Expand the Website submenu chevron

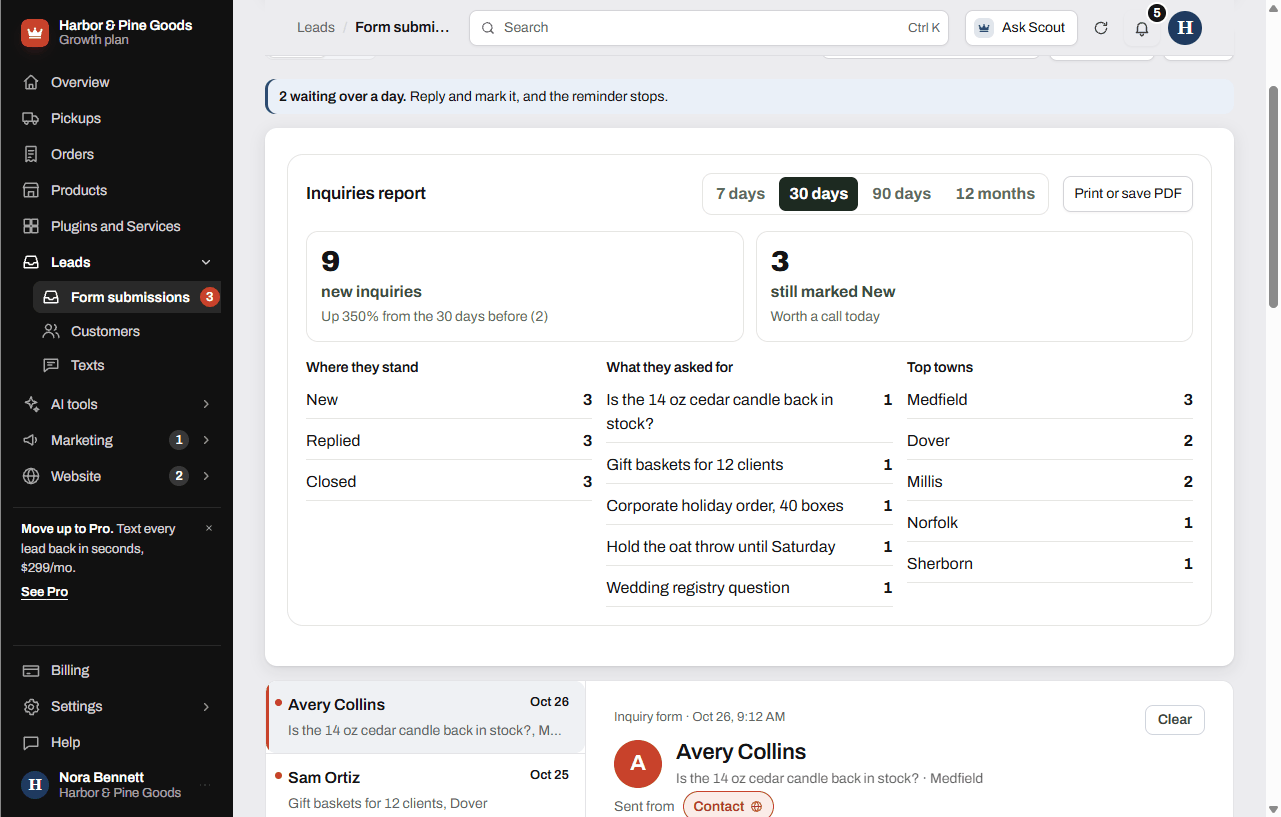pyautogui.click(x=206, y=476)
